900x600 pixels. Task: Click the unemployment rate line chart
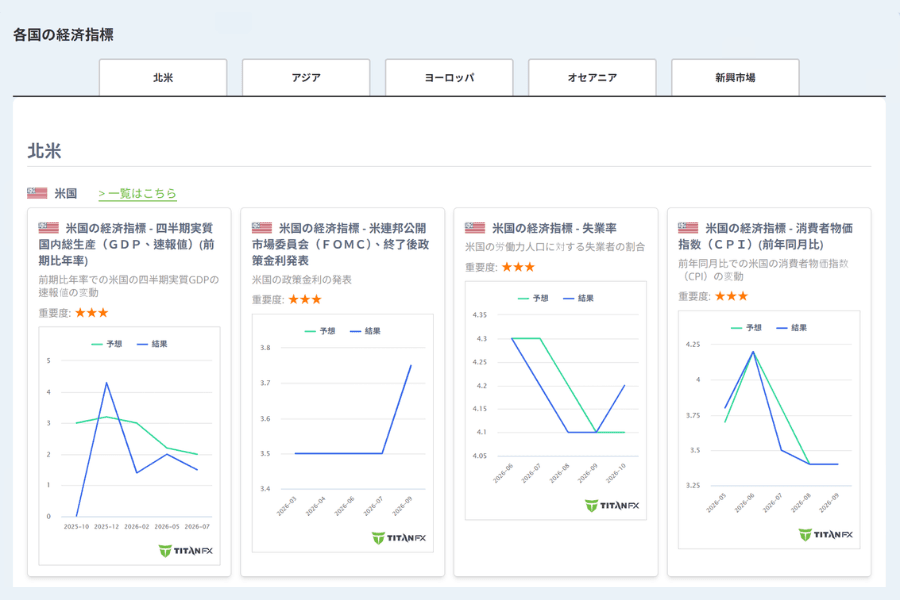pyautogui.click(x=556, y=400)
